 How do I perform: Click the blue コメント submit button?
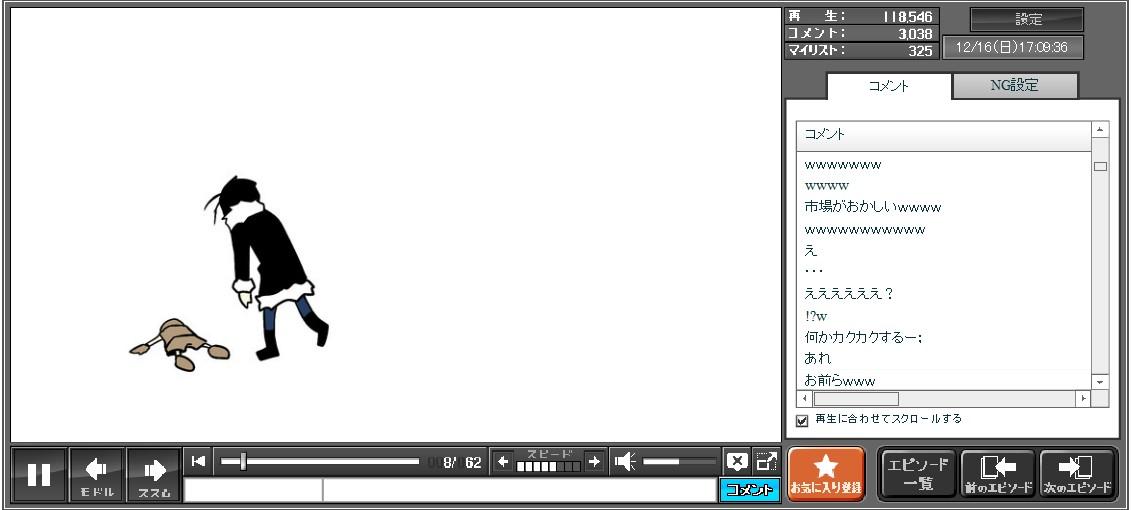(x=749, y=489)
